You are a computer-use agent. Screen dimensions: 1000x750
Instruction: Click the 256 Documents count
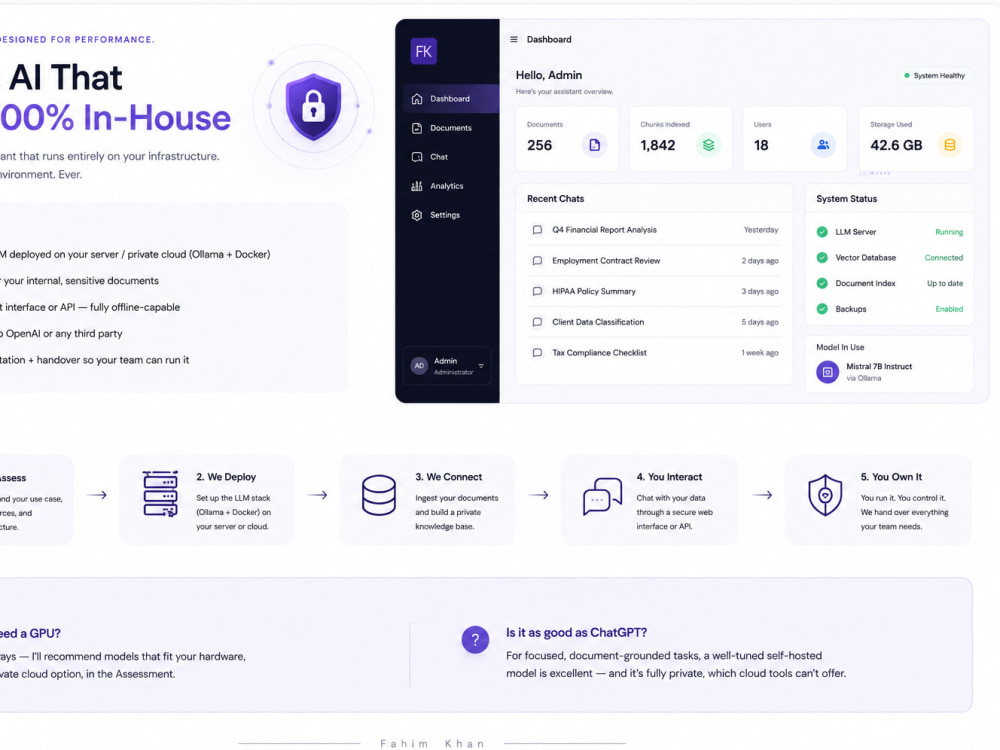[x=540, y=145]
